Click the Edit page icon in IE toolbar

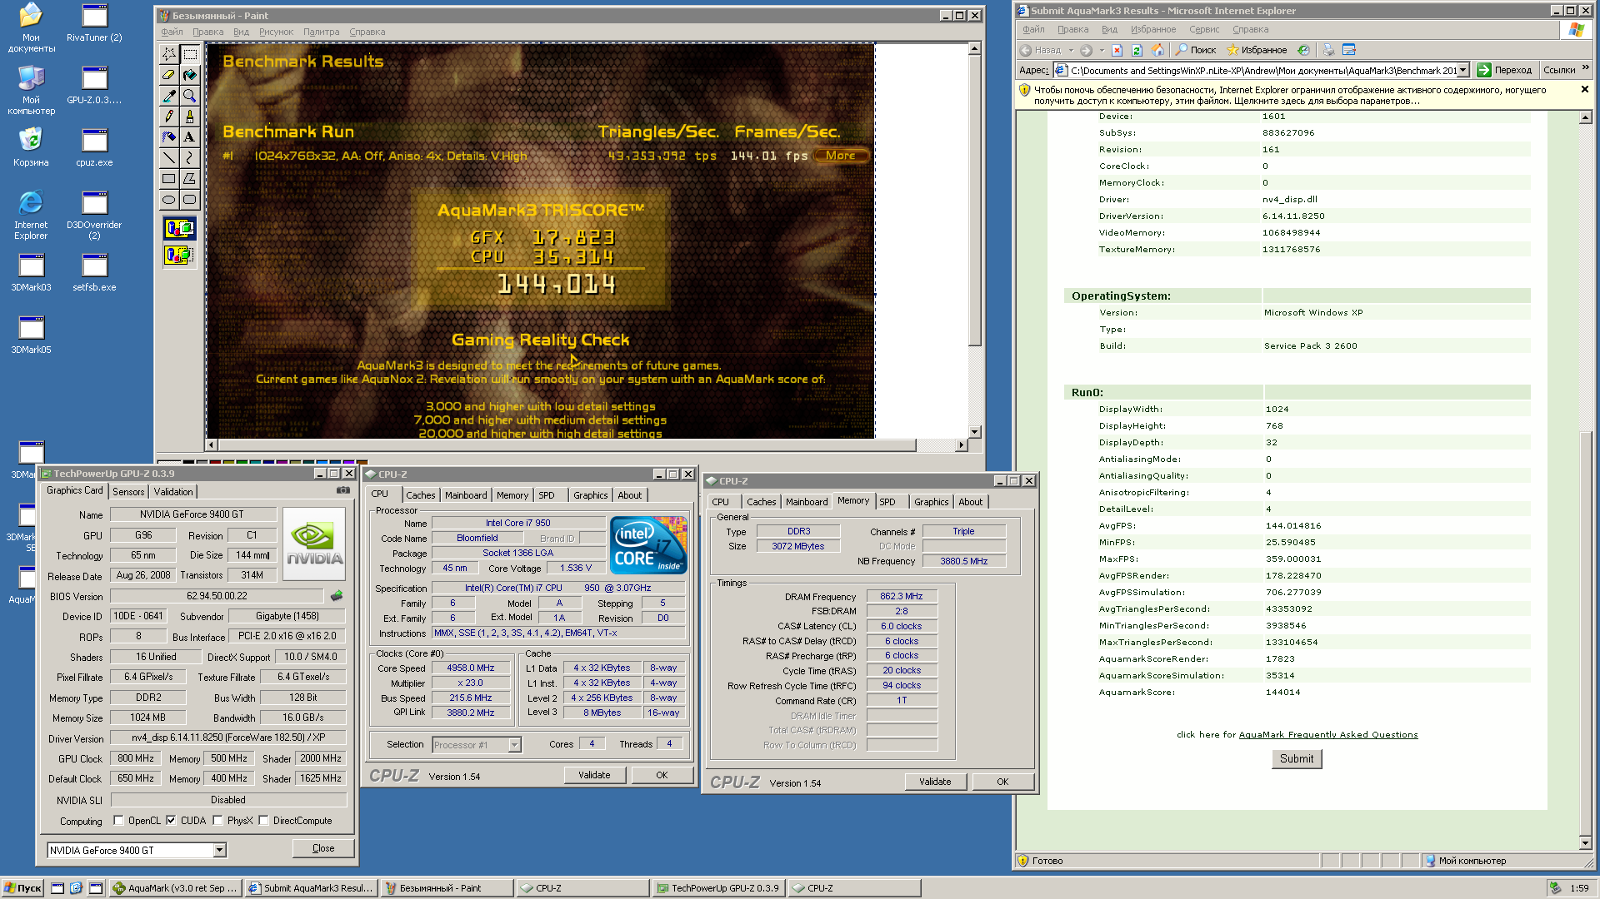pyautogui.click(x=1349, y=50)
